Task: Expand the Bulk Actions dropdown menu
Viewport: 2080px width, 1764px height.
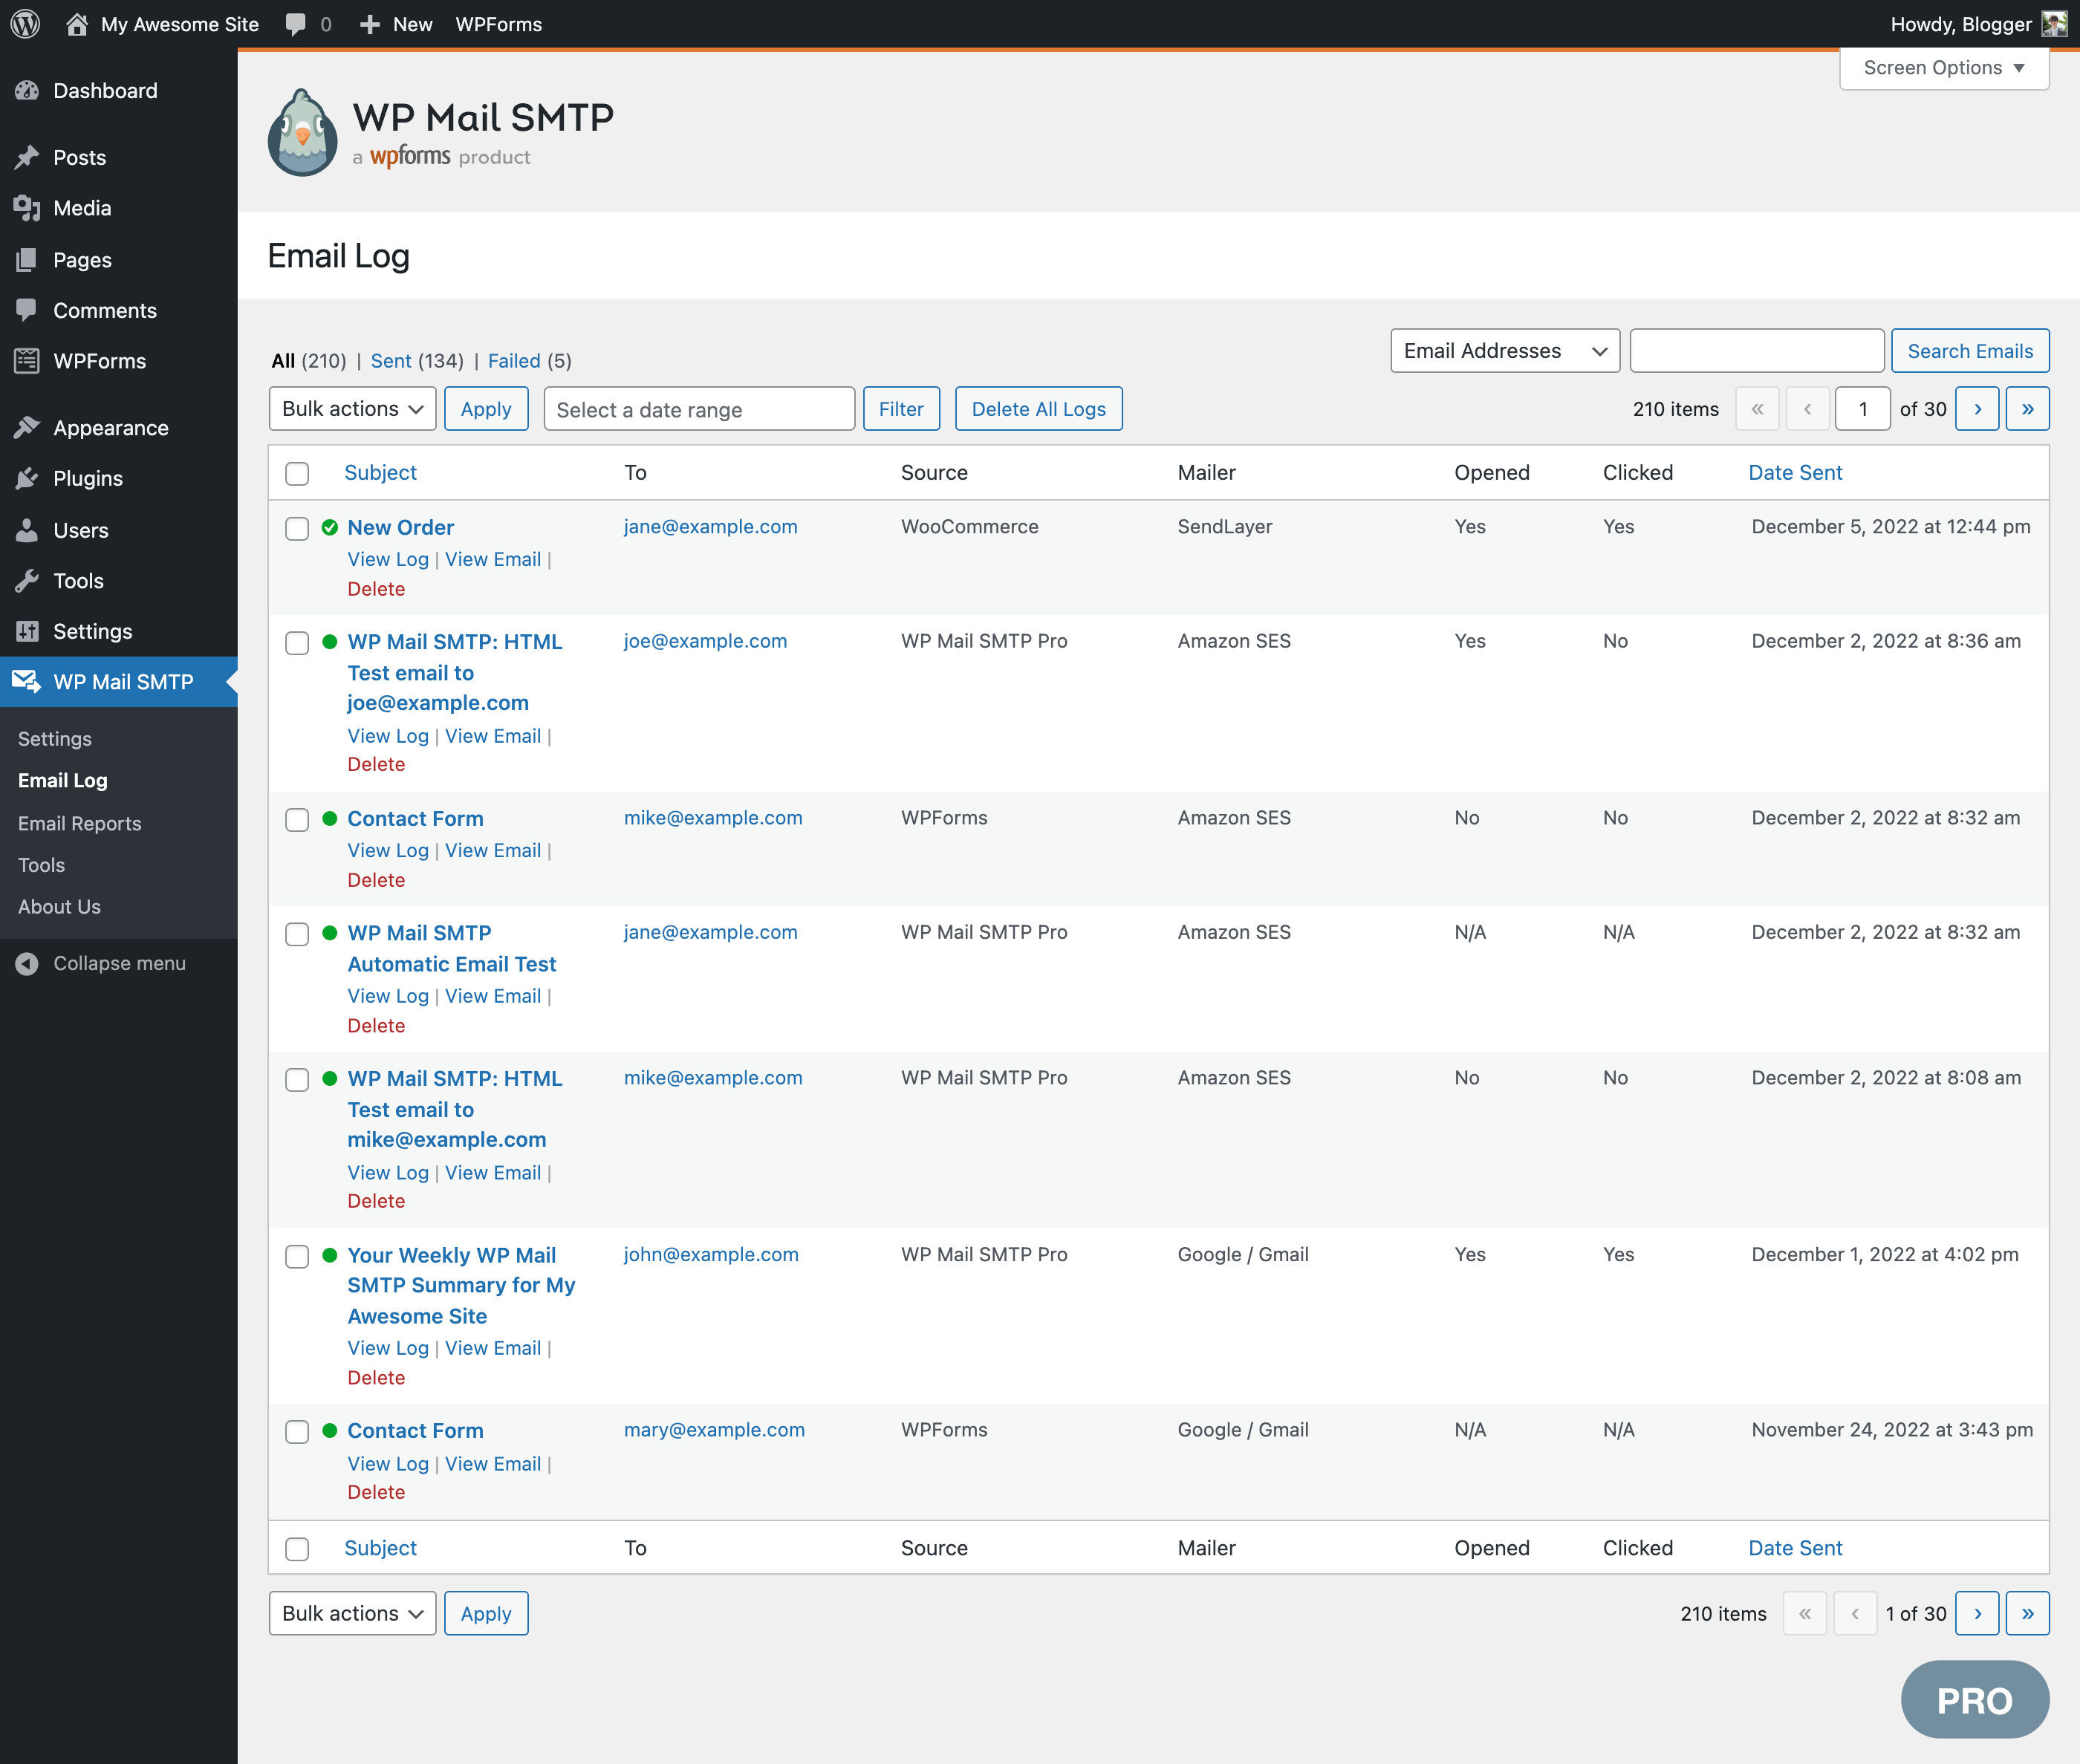Action: tap(350, 408)
